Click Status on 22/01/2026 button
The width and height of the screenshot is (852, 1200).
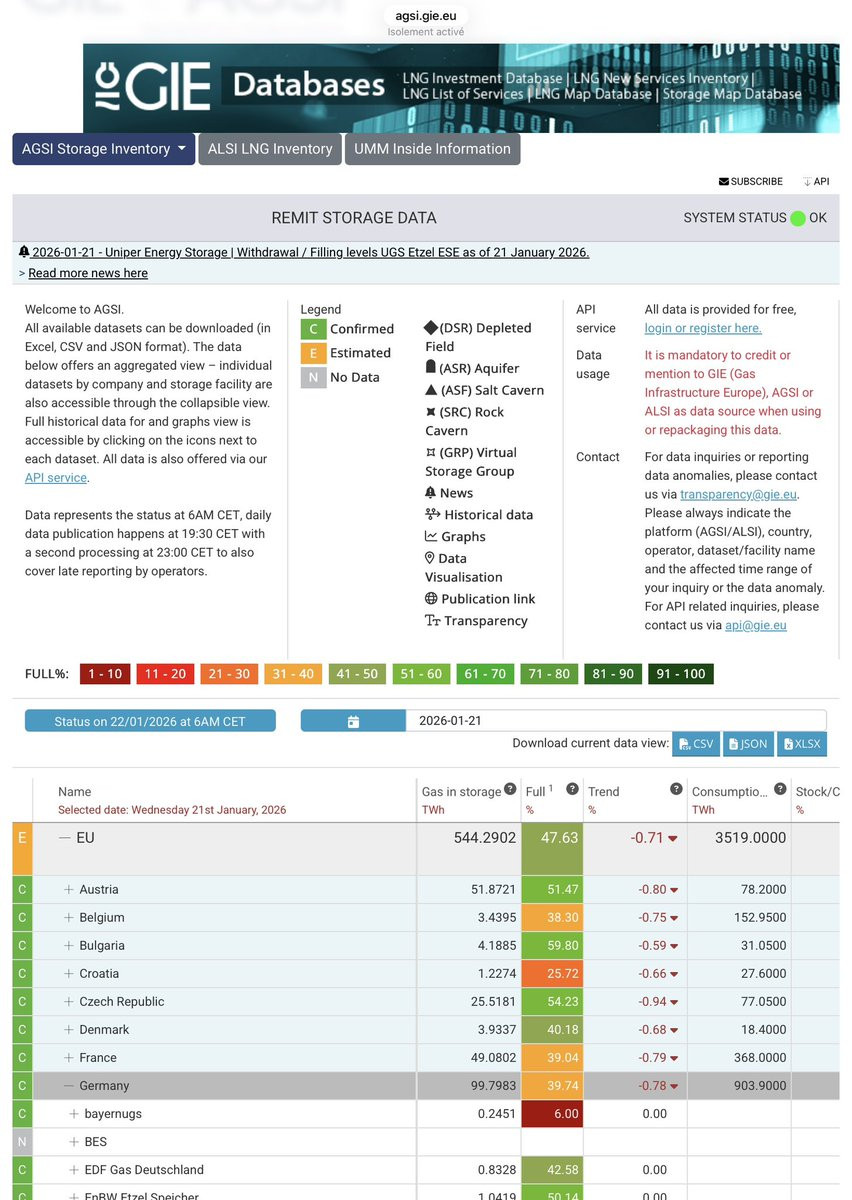click(150, 721)
